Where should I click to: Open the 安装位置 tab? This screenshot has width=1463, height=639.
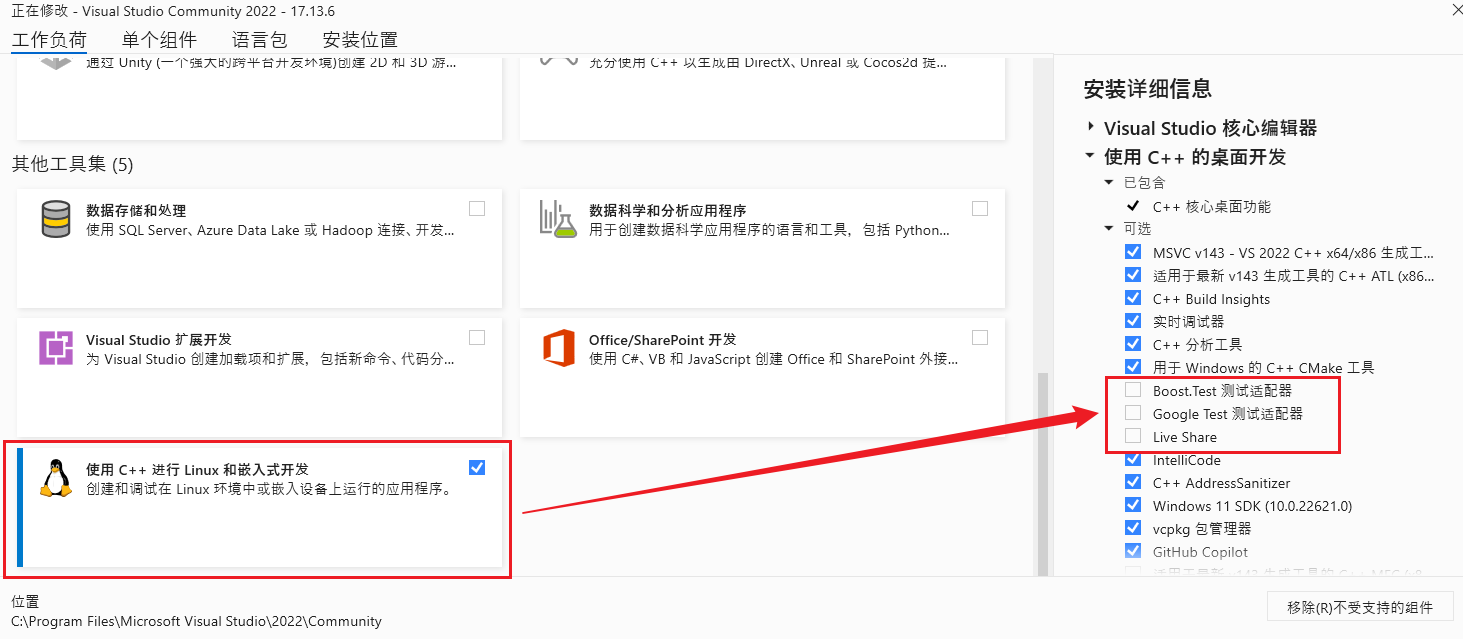pos(360,40)
